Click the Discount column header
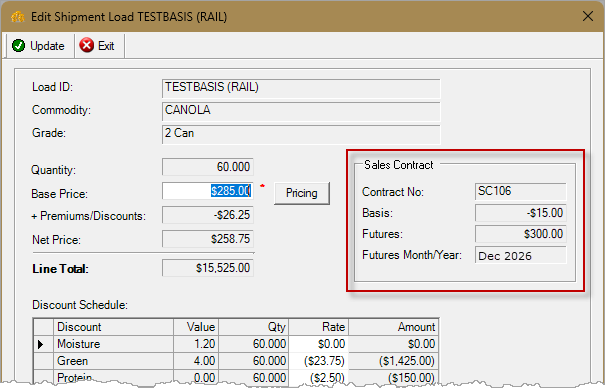The width and height of the screenshot is (605, 388). pos(113,327)
